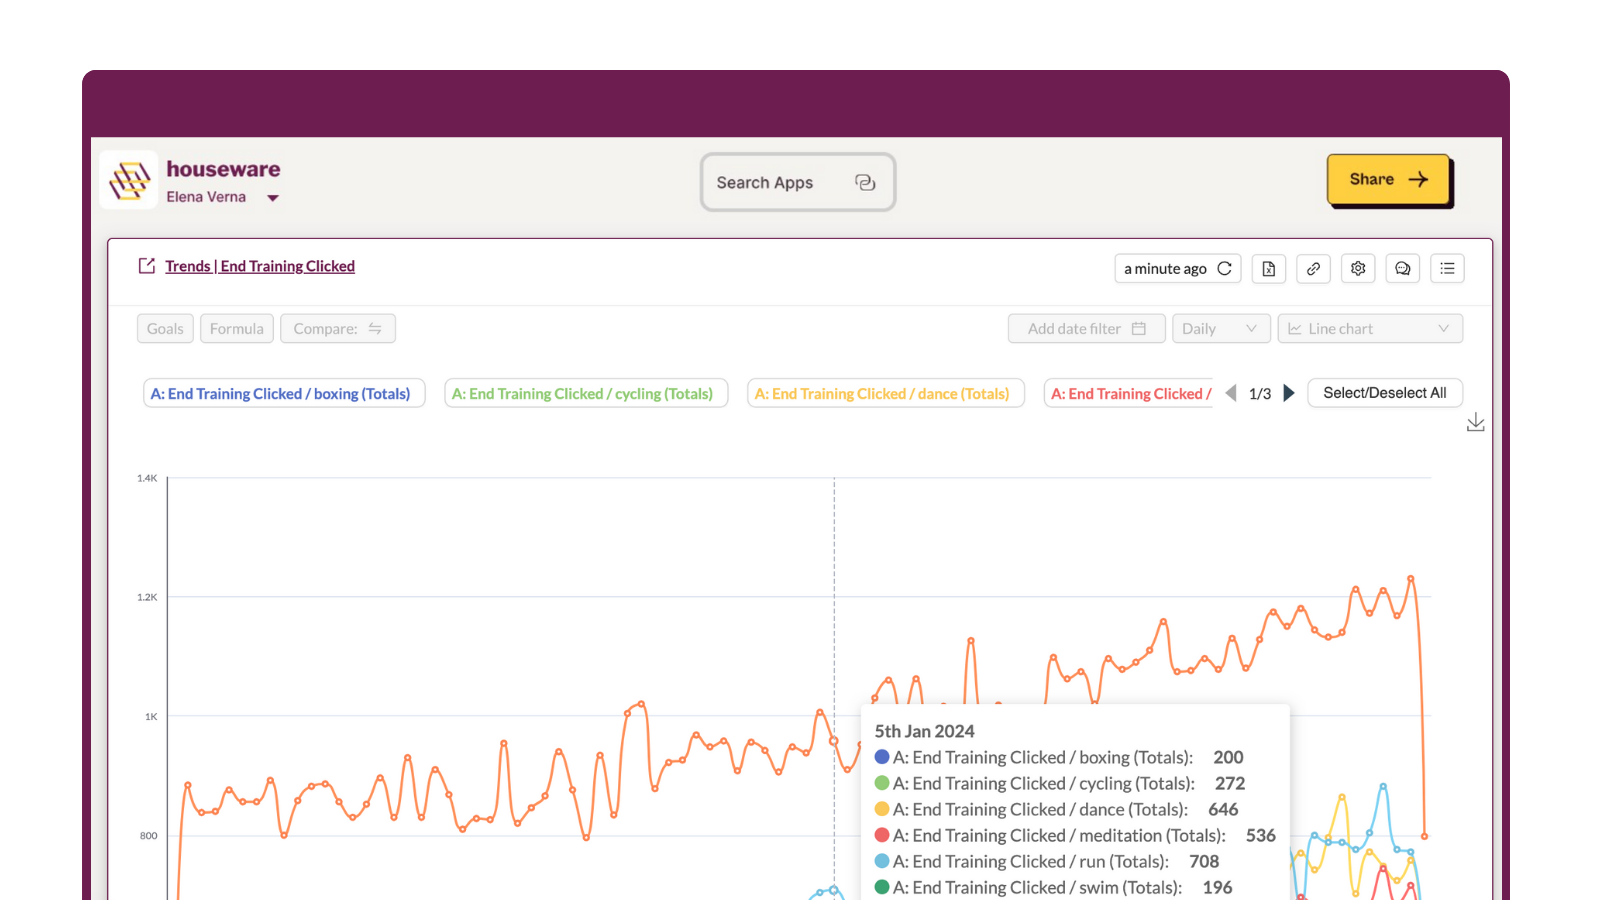Image resolution: width=1600 pixels, height=900 pixels.
Task: Click the 1K y-axis label
Action: tap(151, 716)
